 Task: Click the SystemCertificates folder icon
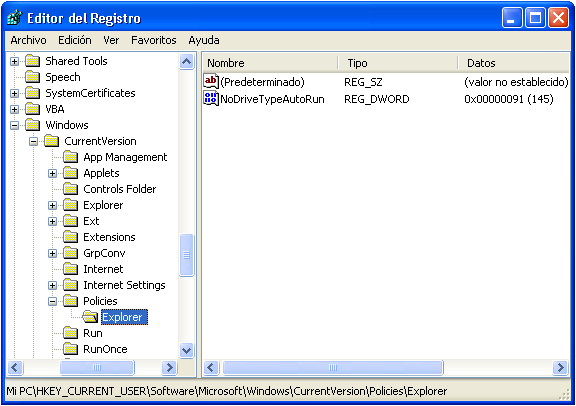(33, 93)
